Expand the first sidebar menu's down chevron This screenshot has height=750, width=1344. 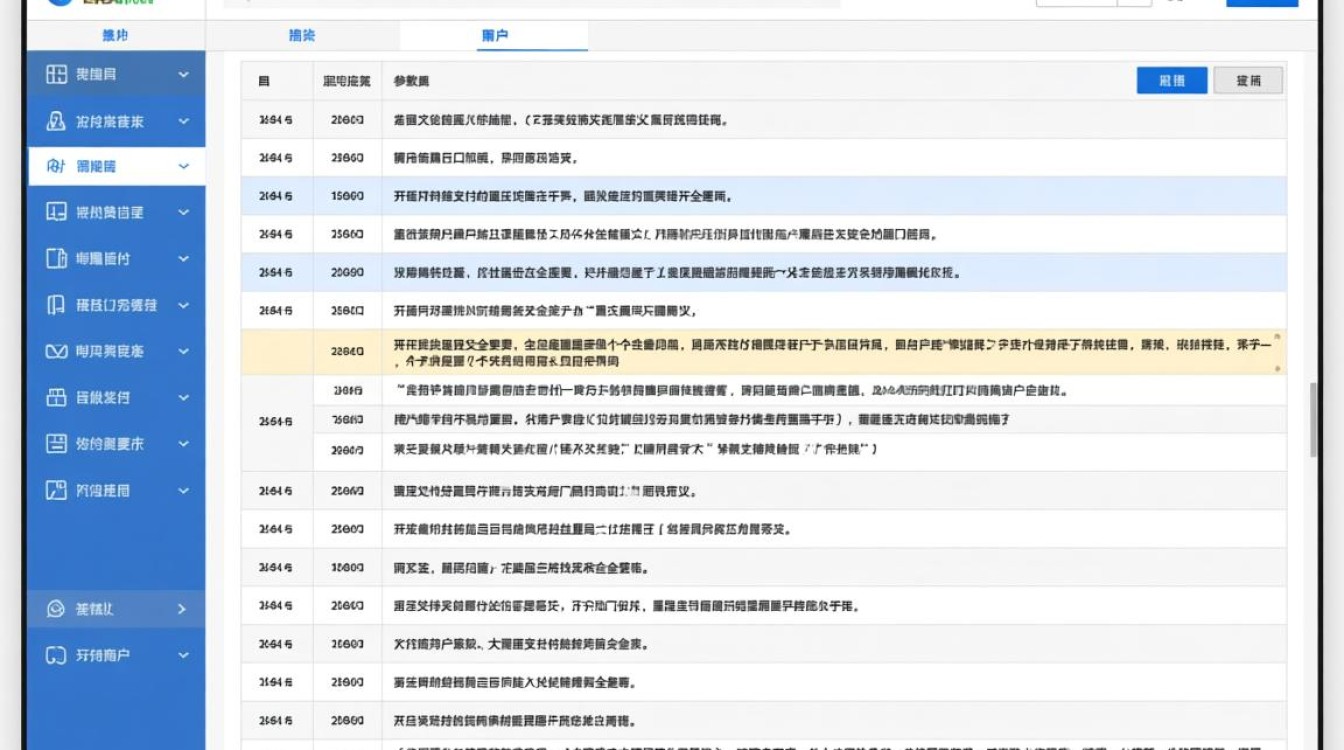185,73
